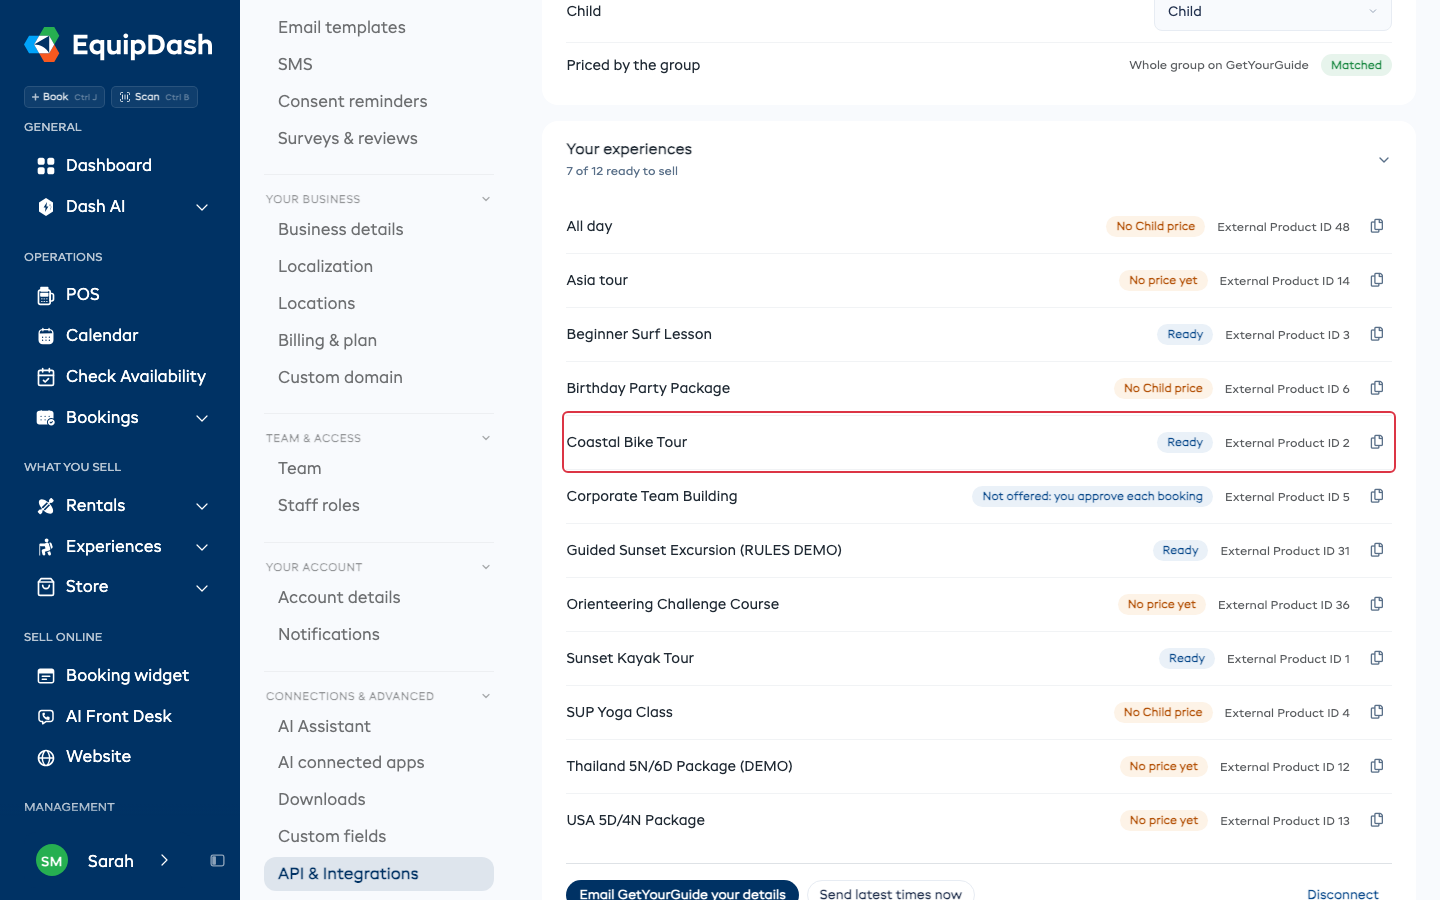Click the Disconnect link

[x=1343, y=894]
